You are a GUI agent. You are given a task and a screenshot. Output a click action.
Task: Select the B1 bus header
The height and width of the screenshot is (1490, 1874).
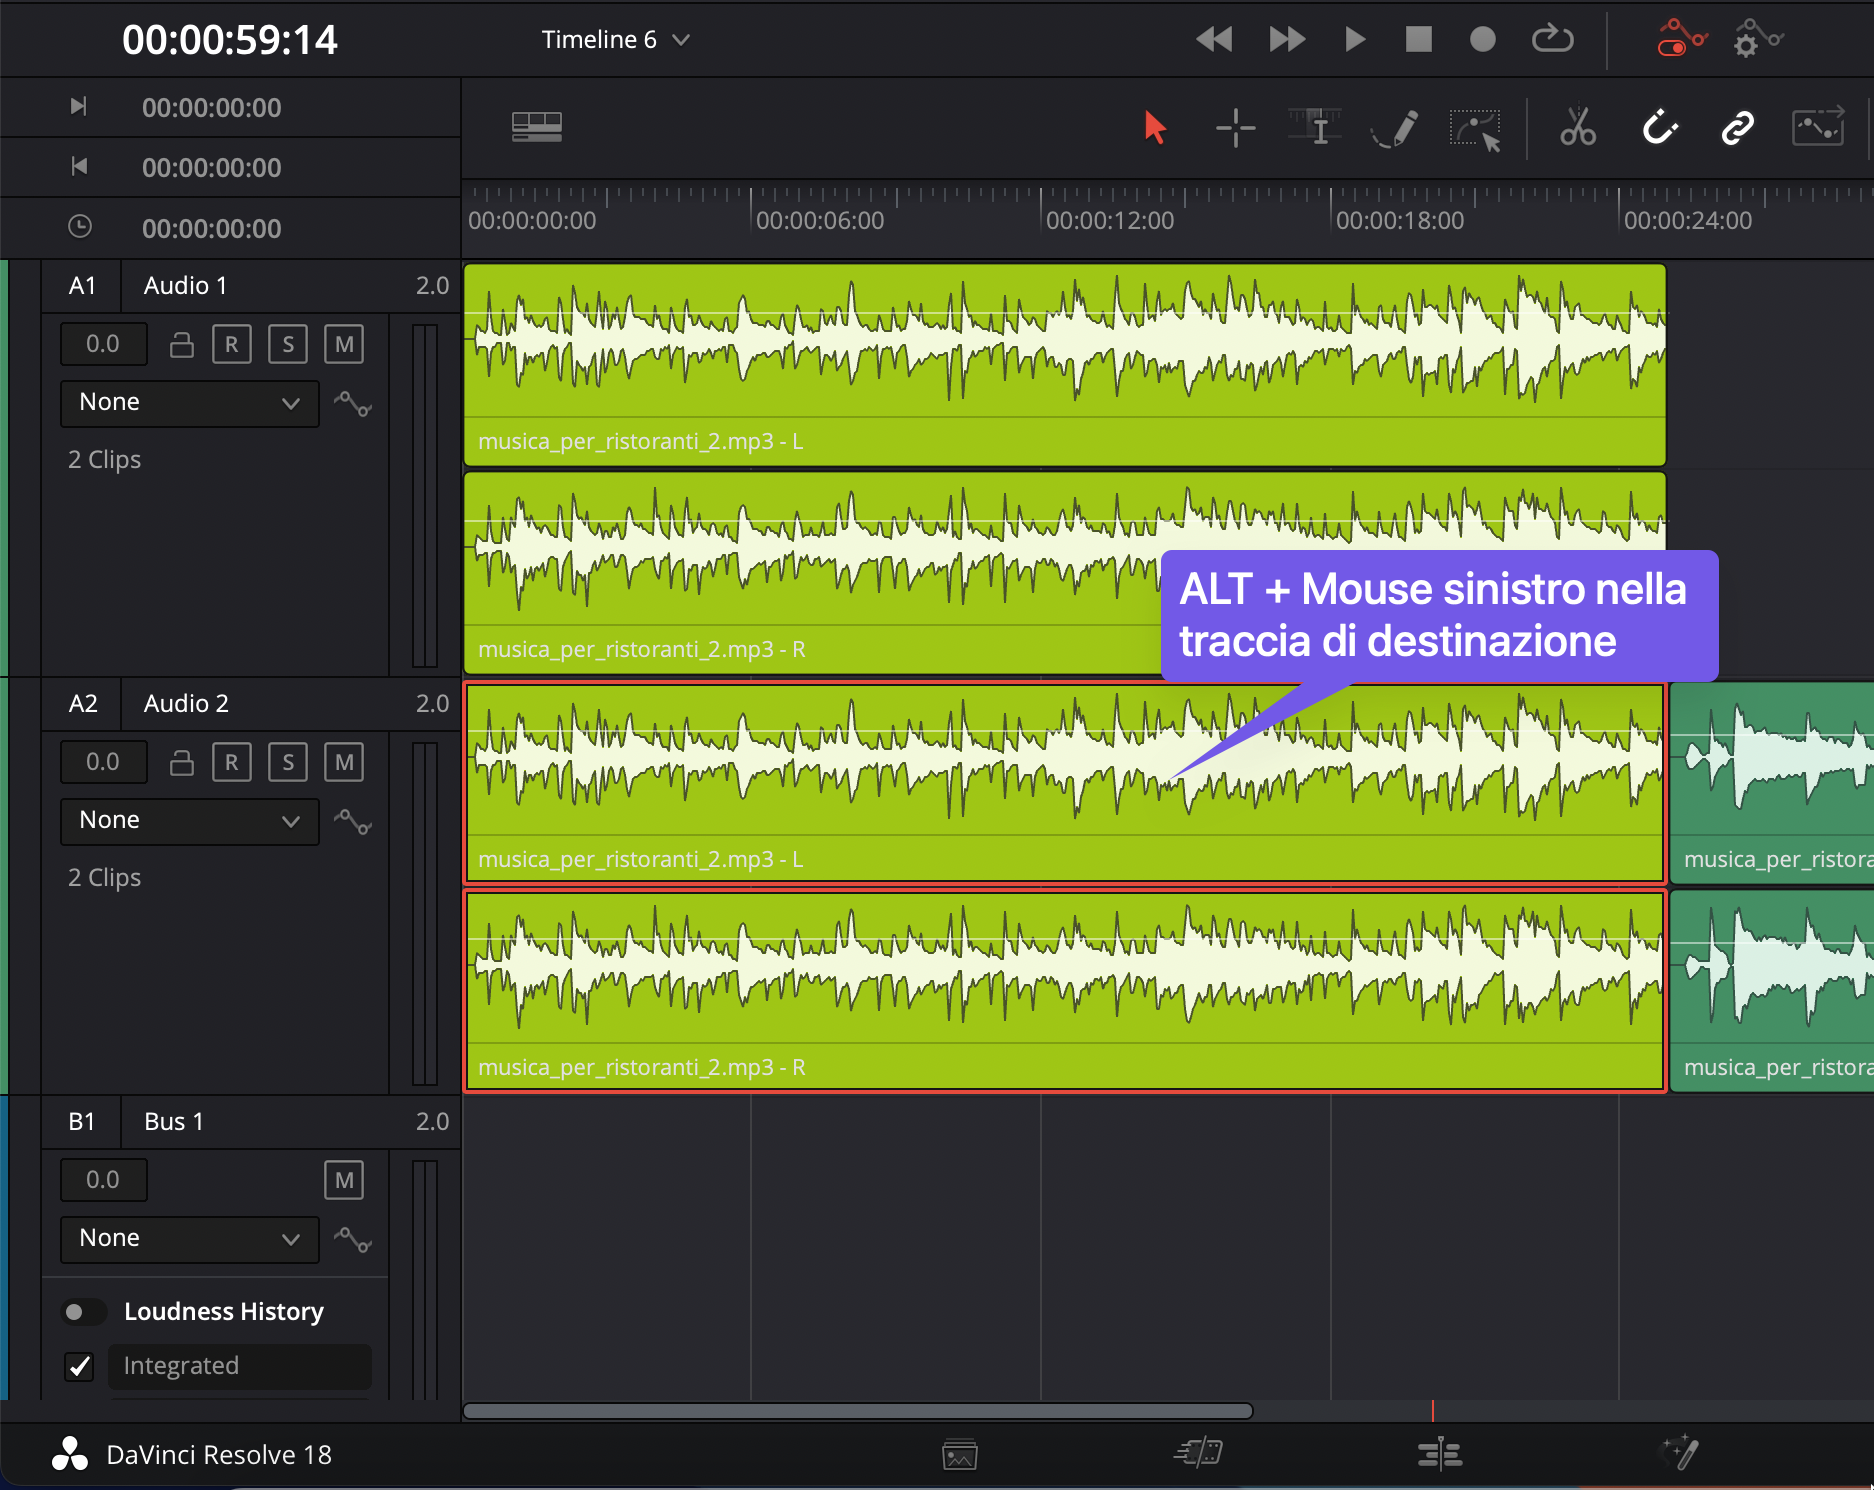(82, 1122)
